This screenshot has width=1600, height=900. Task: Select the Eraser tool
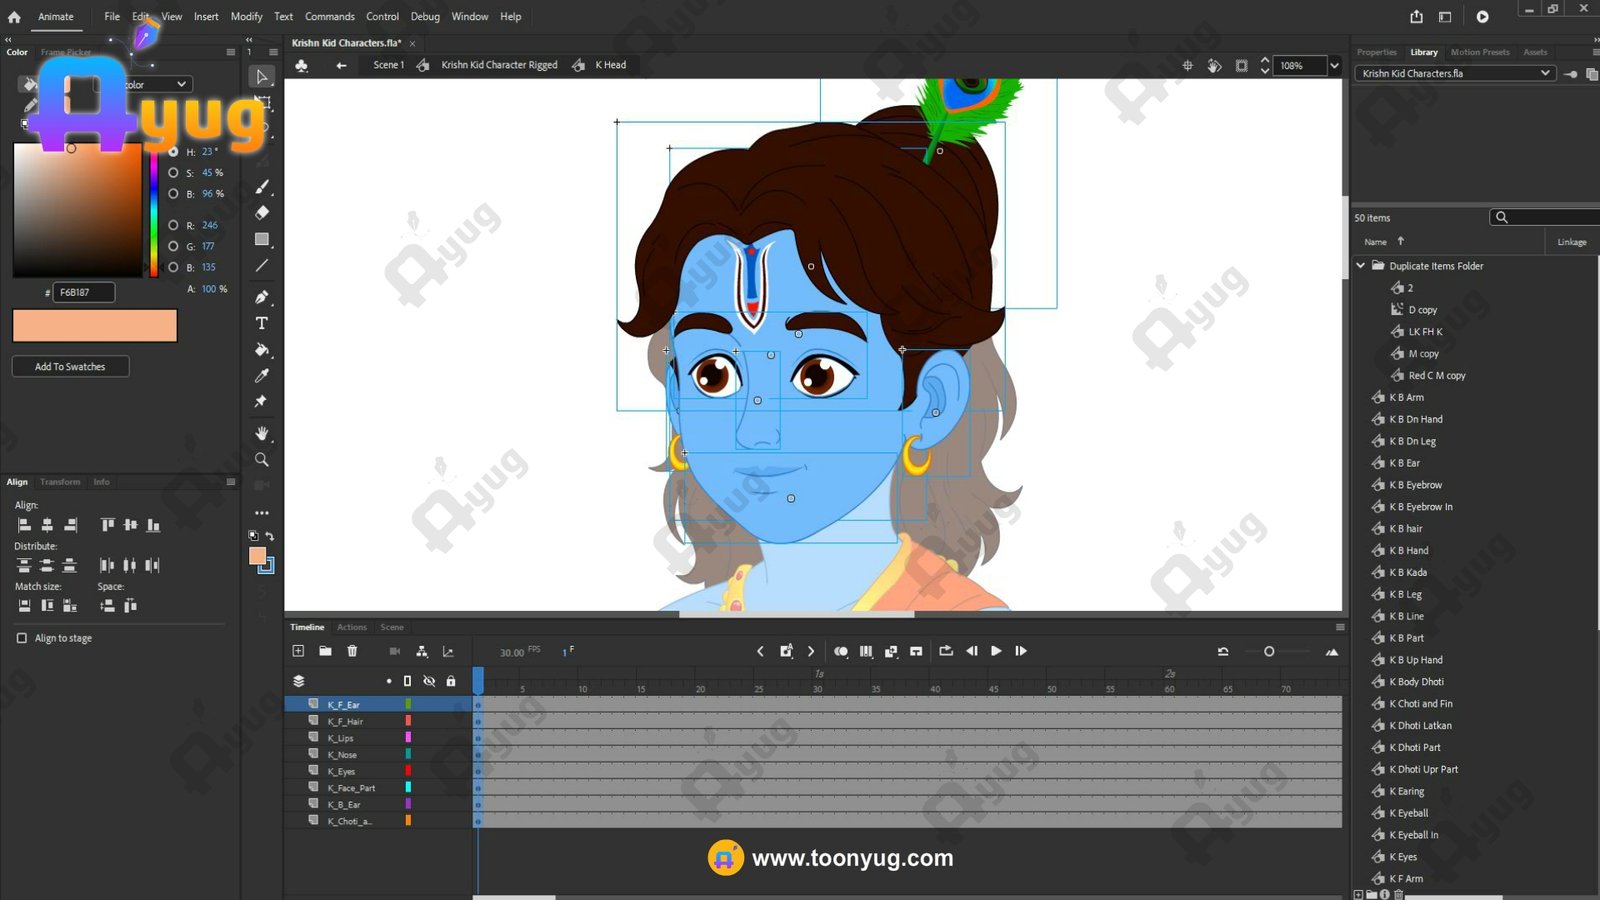pos(262,212)
